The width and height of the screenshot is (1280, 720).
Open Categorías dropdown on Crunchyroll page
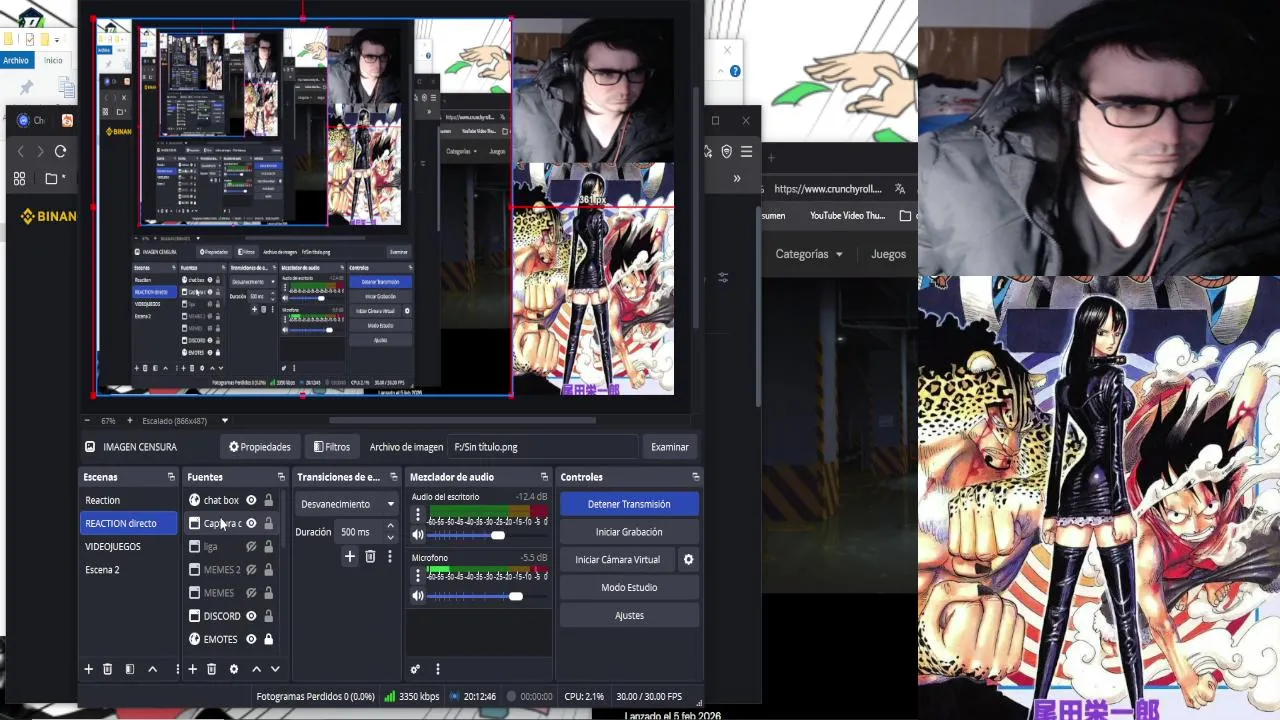point(809,254)
